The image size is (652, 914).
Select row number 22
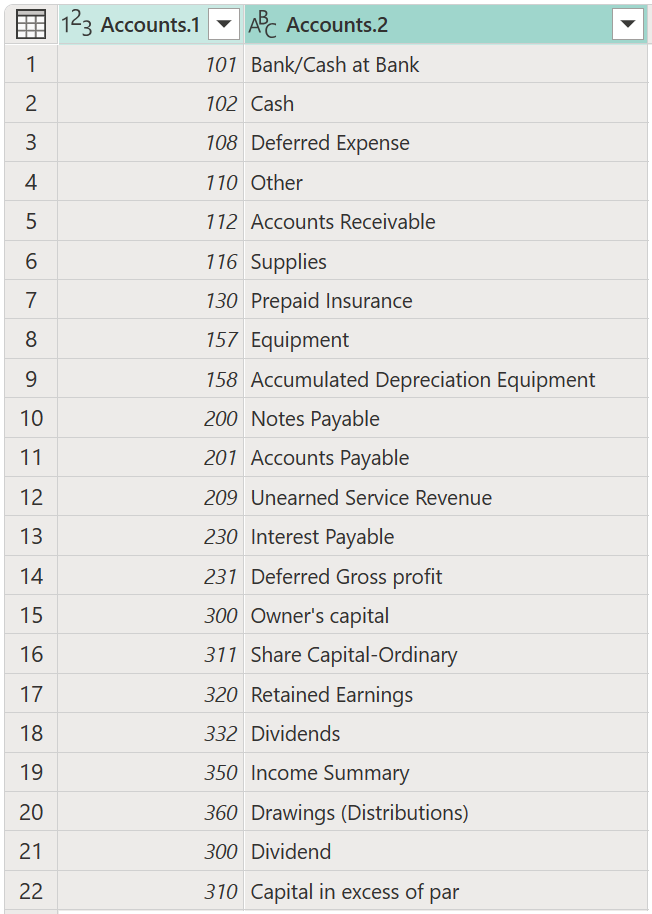tap(31, 891)
